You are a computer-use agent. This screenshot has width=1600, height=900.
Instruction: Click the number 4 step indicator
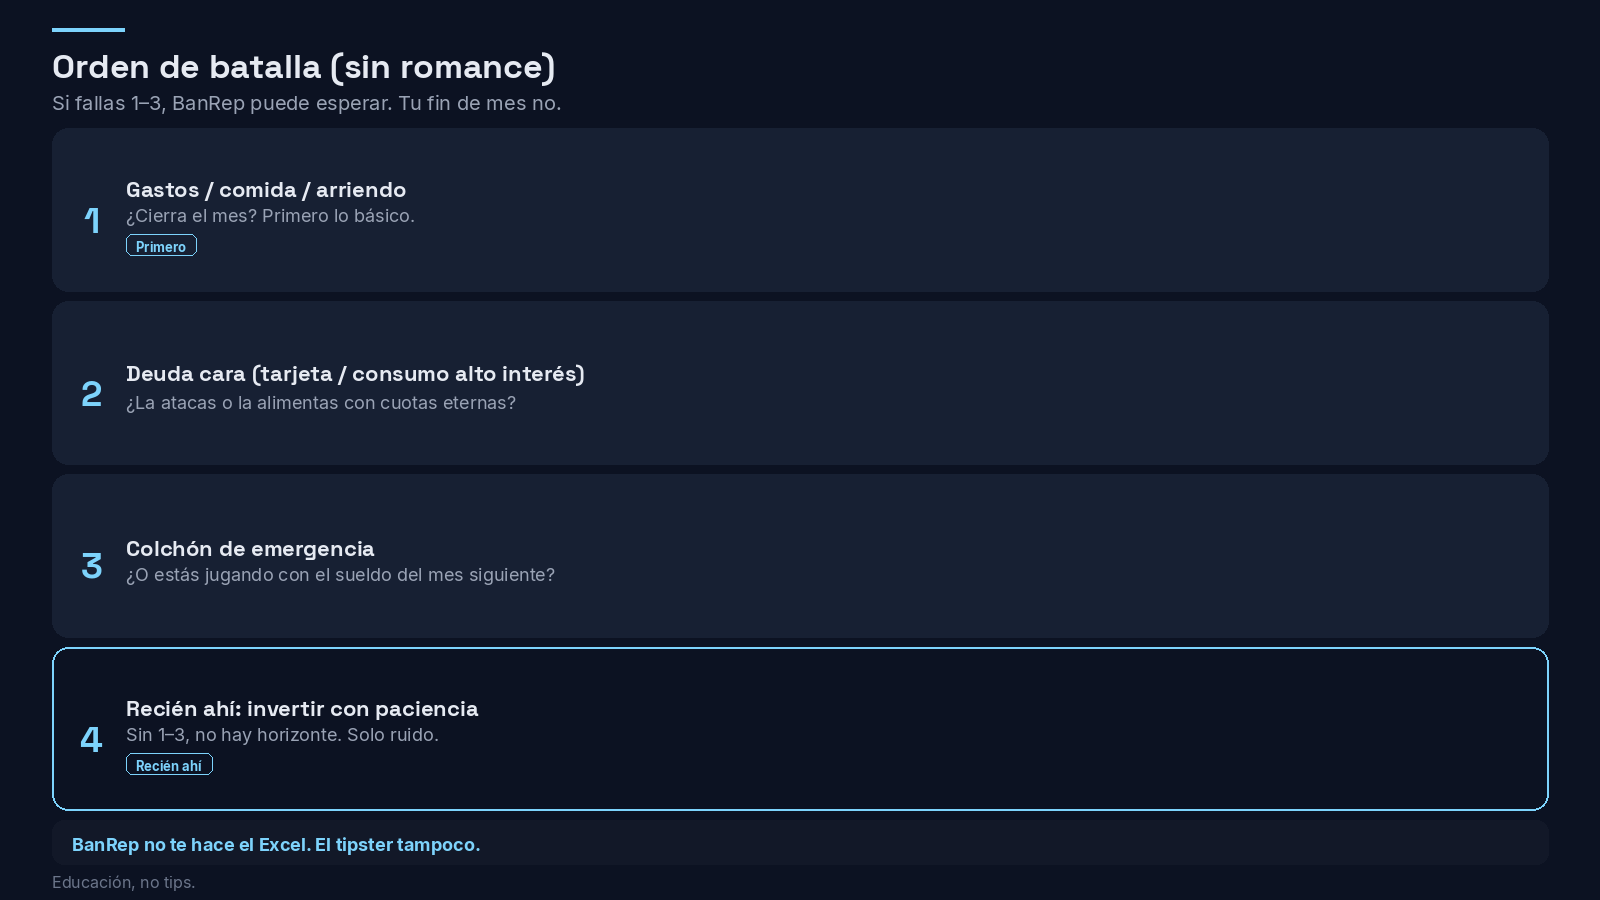tap(91, 739)
